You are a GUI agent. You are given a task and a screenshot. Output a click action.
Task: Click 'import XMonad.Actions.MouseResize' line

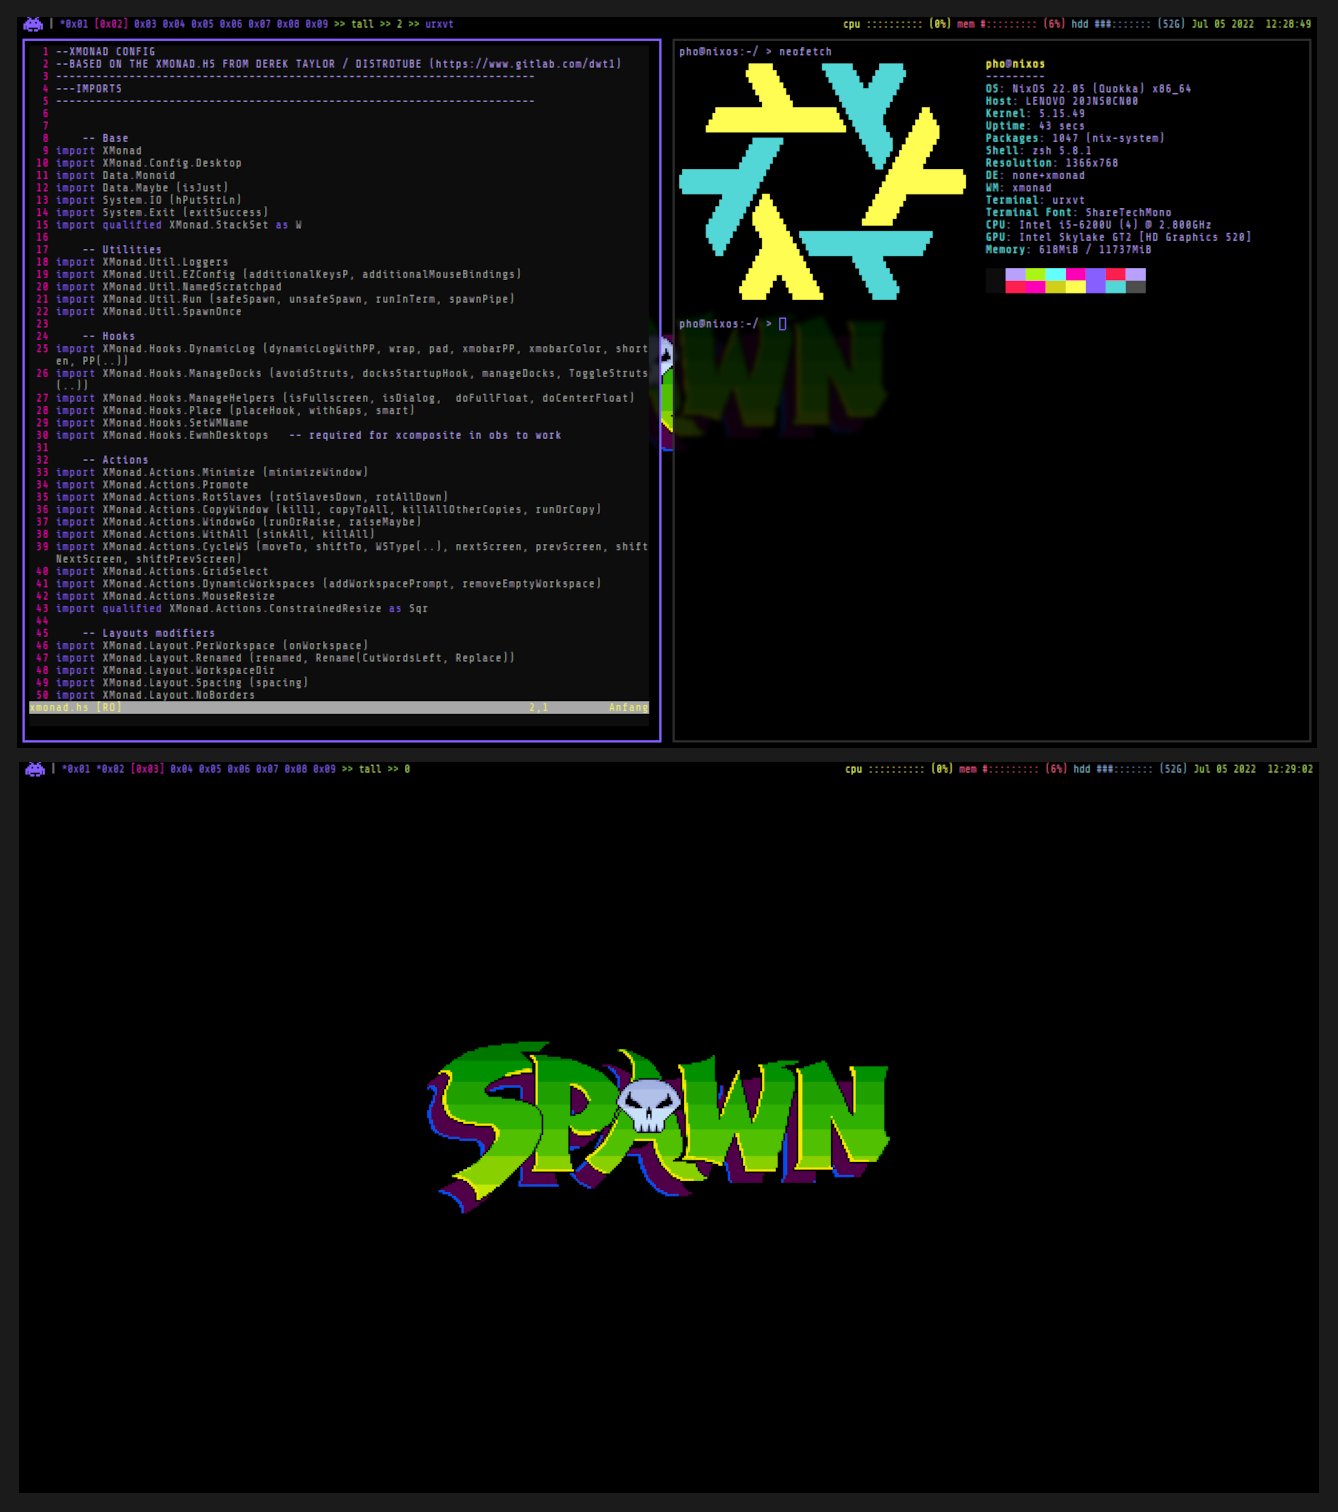click(165, 596)
